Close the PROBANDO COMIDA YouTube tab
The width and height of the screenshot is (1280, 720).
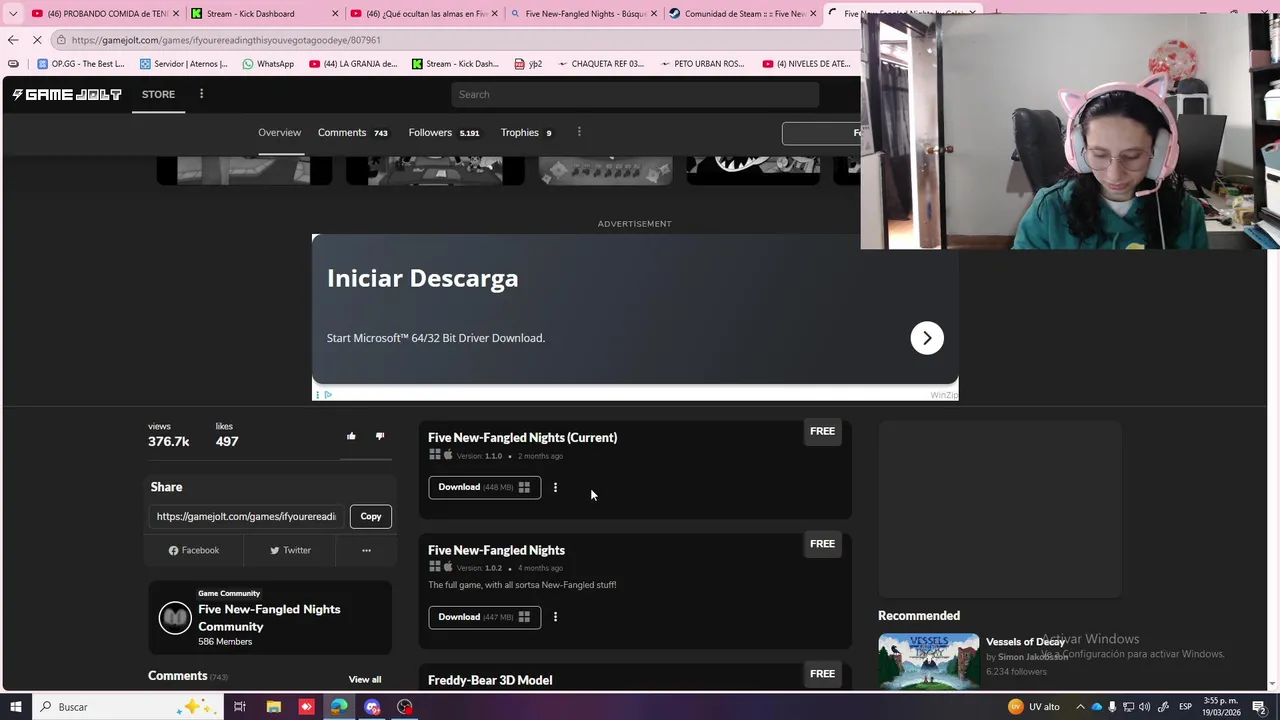pyautogui.click(x=175, y=14)
